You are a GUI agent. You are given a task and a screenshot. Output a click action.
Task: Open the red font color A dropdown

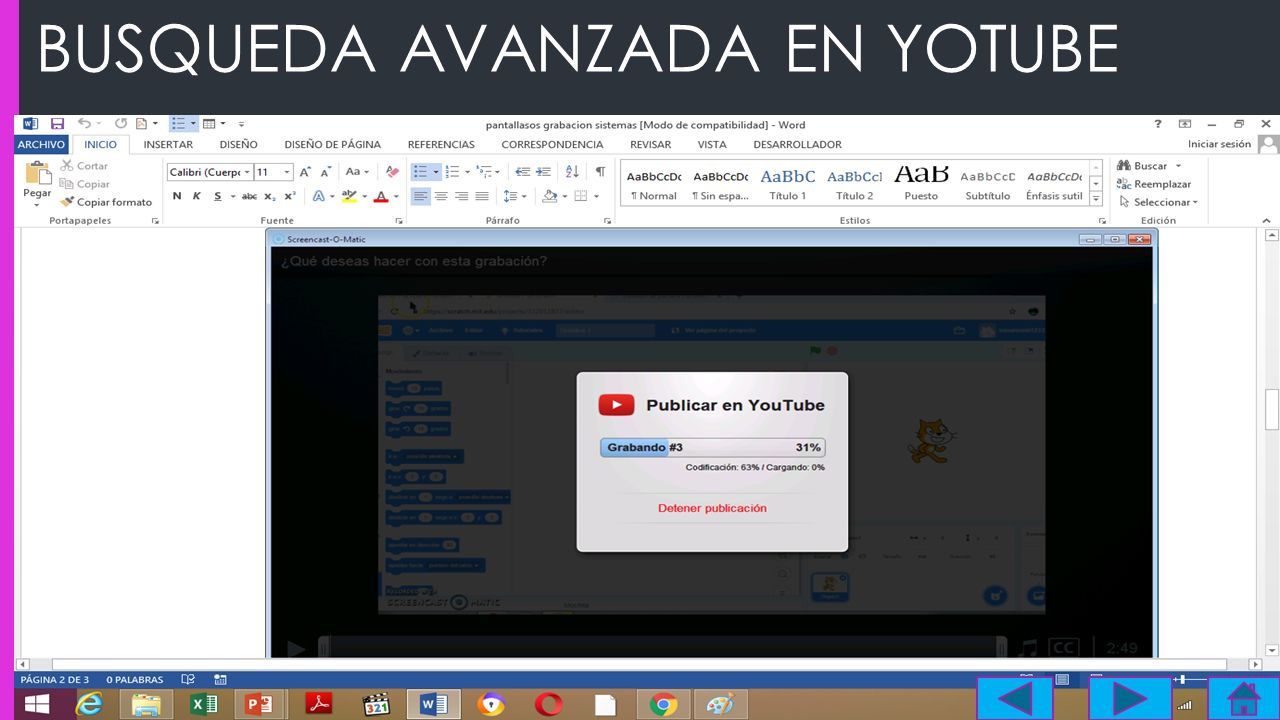[x=396, y=196]
